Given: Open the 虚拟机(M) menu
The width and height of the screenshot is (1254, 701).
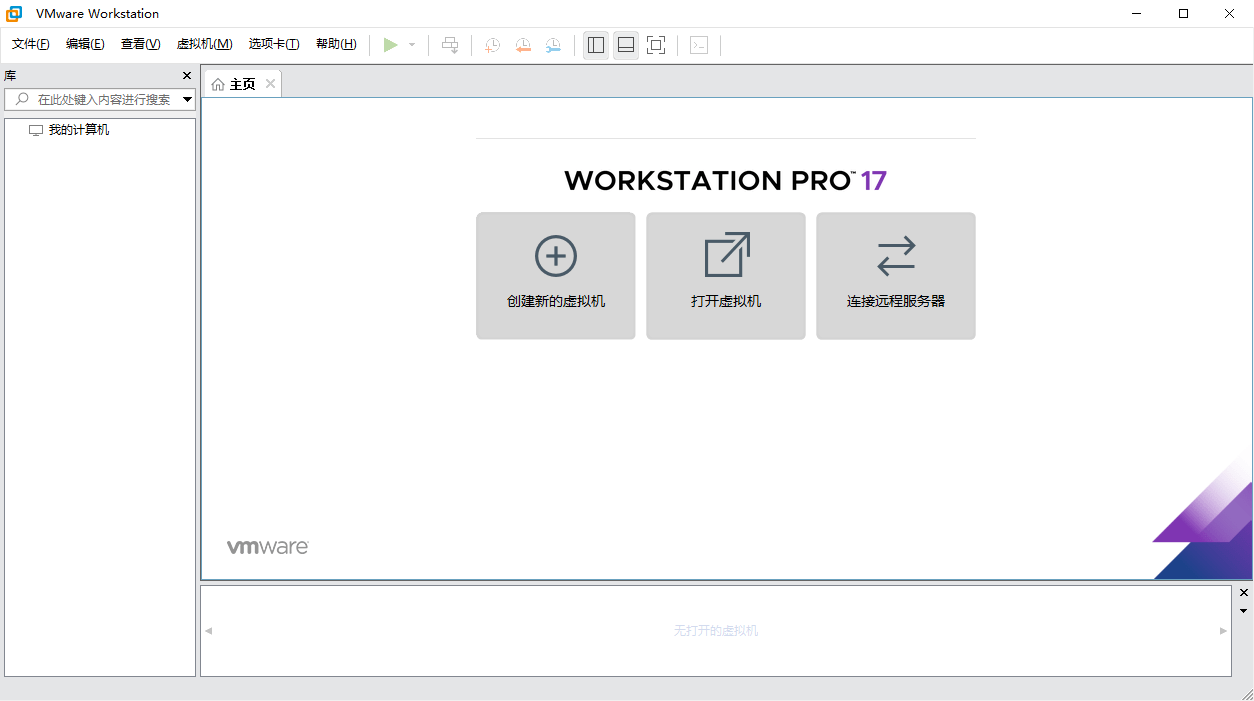Looking at the screenshot, I should pyautogui.click(x=204, y=44).
